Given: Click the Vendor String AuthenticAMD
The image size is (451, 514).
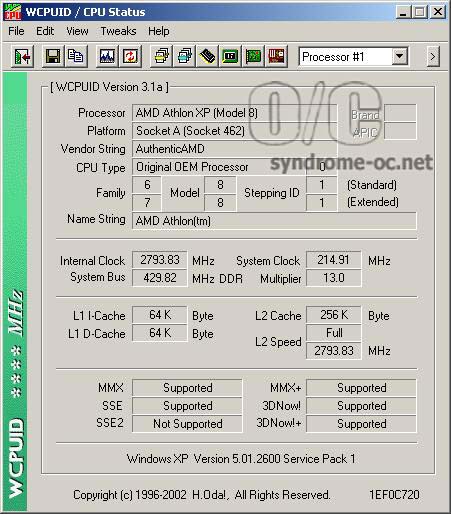Looking at the screenshot, I should point(235,149).
